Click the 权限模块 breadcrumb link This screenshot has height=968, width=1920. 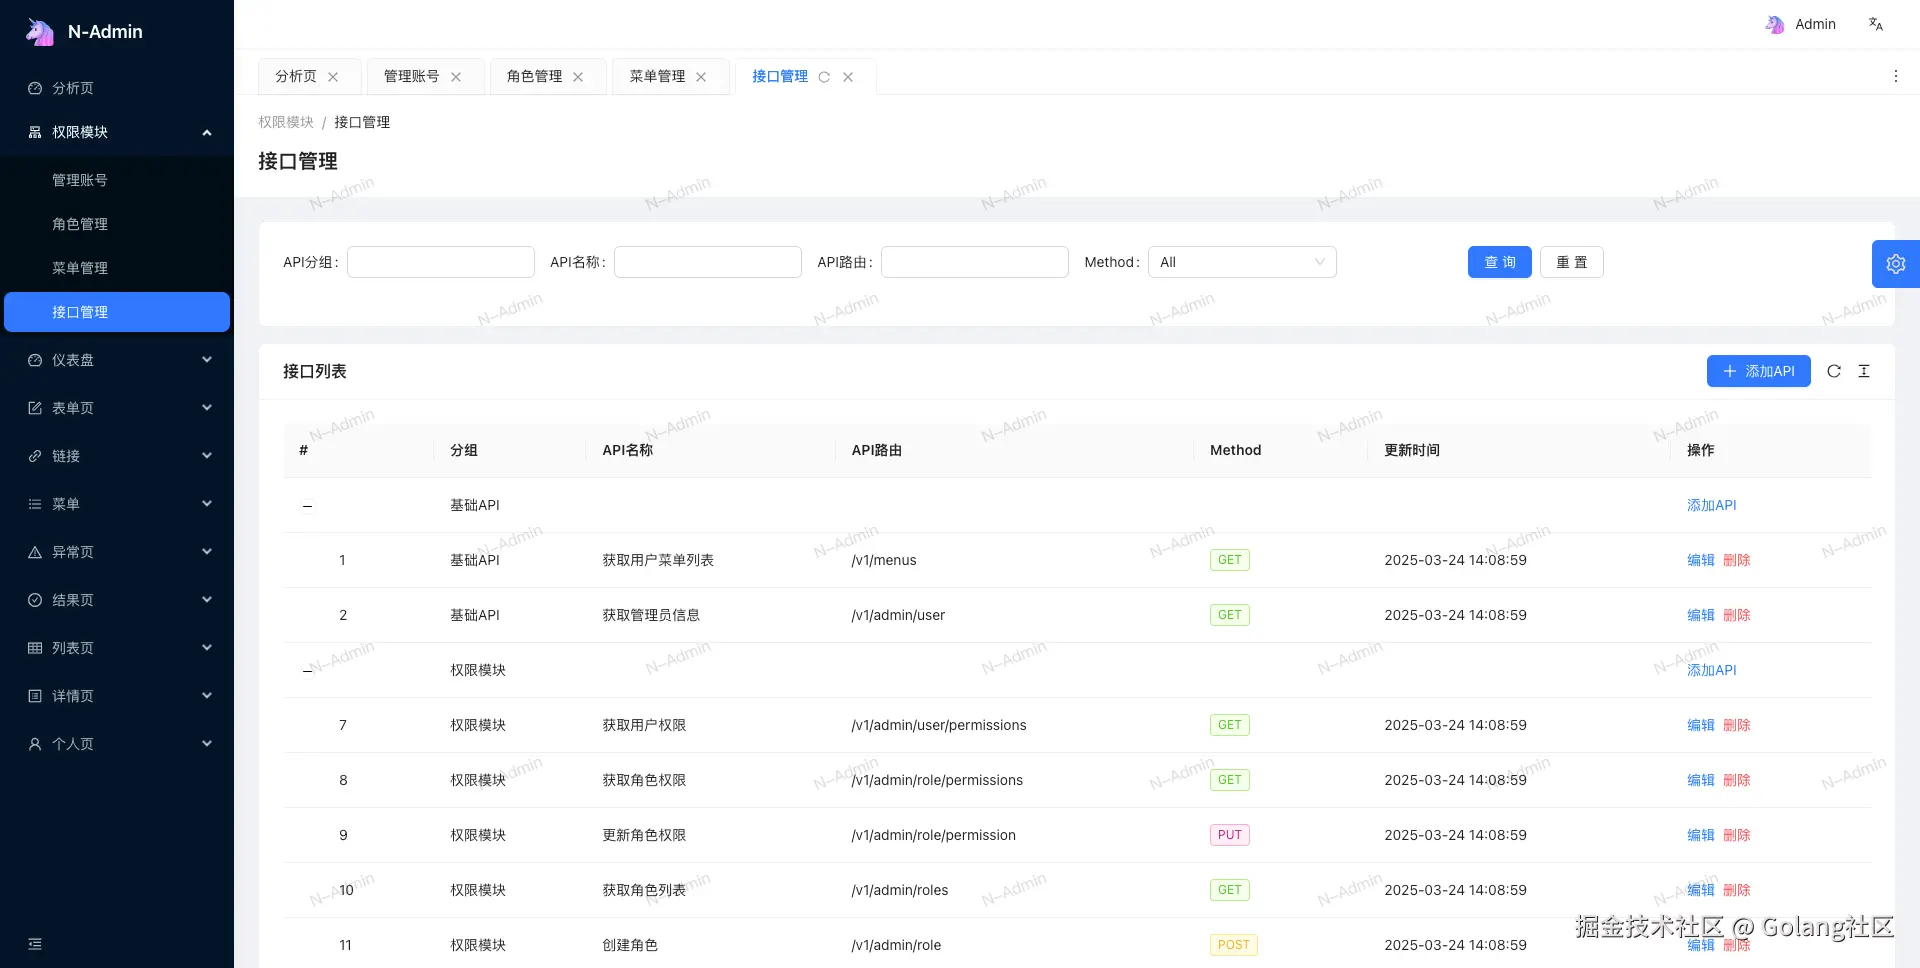point(284,122)
